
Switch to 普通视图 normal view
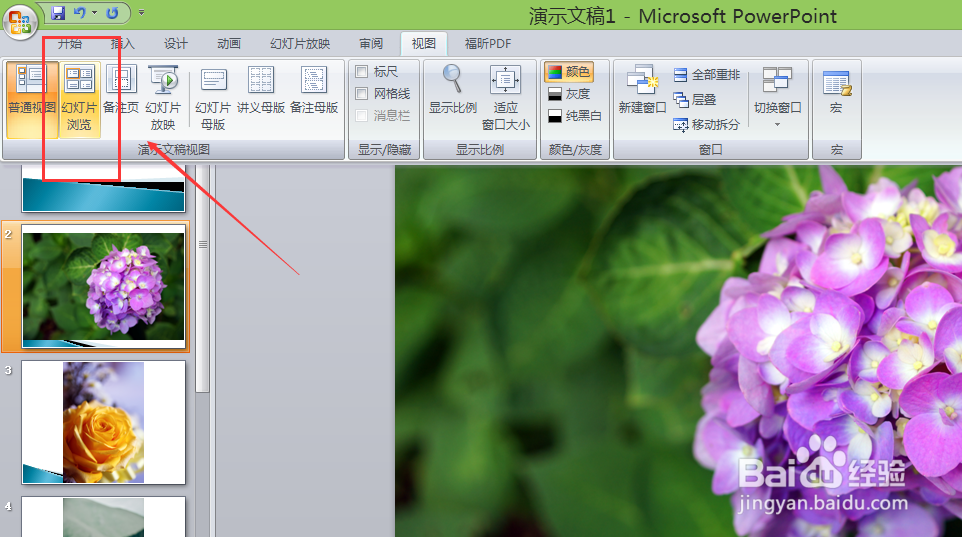pyautogui.click(x=32, y=99)
